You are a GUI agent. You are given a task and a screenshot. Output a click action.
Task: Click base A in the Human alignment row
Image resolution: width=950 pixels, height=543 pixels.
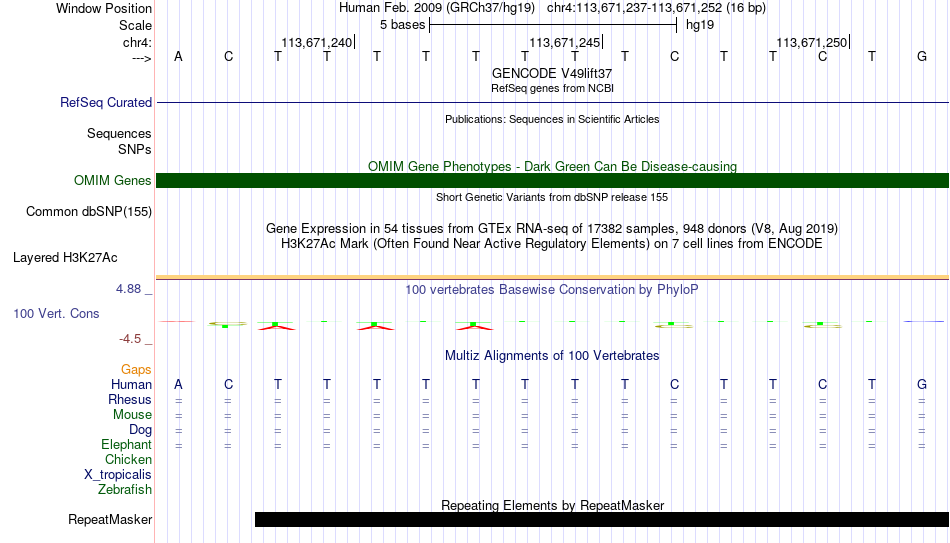[x=178, y=384]
